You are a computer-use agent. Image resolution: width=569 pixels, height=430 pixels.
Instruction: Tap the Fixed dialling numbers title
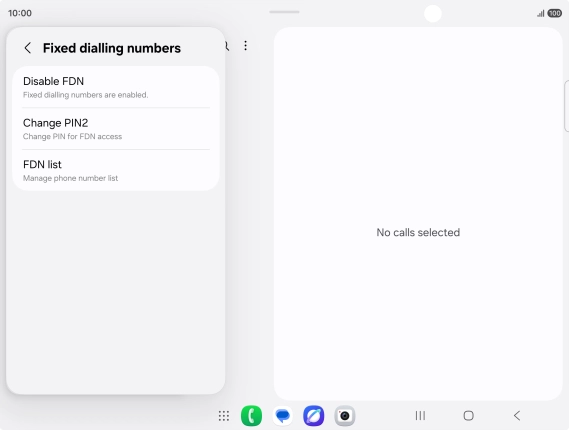click(112, 48)
